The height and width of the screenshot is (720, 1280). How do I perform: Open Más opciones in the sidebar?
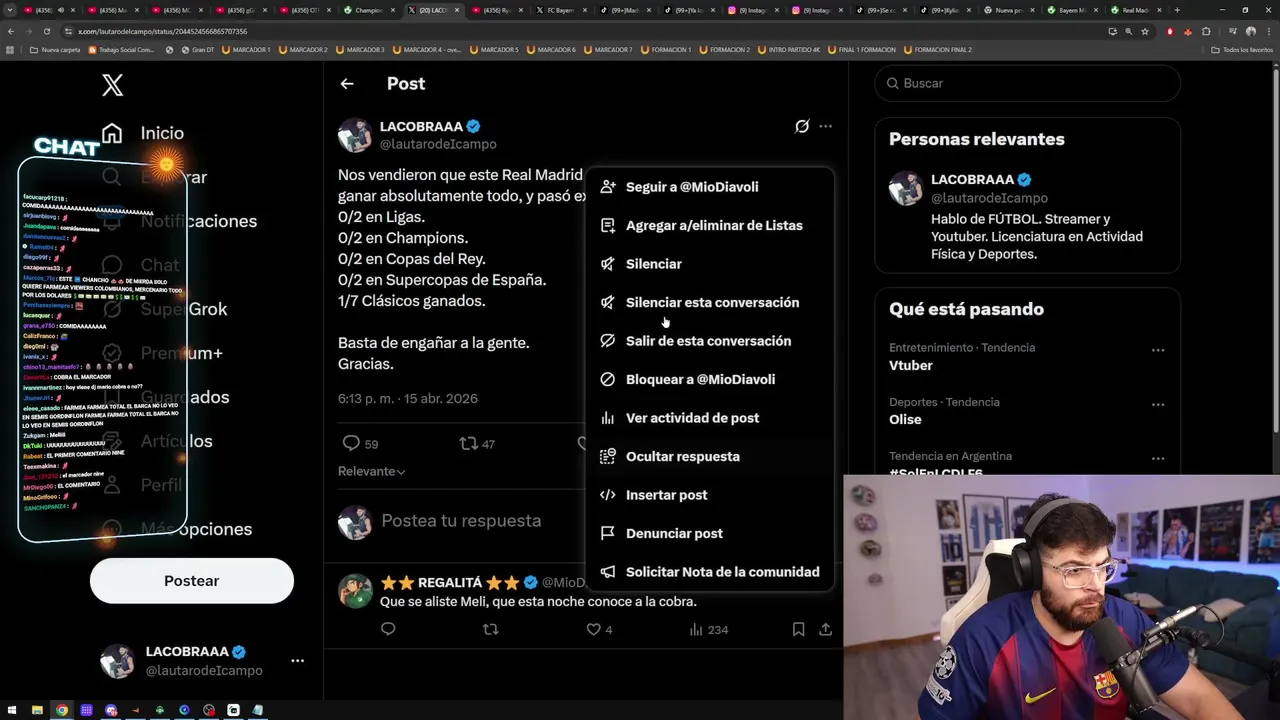196,529
